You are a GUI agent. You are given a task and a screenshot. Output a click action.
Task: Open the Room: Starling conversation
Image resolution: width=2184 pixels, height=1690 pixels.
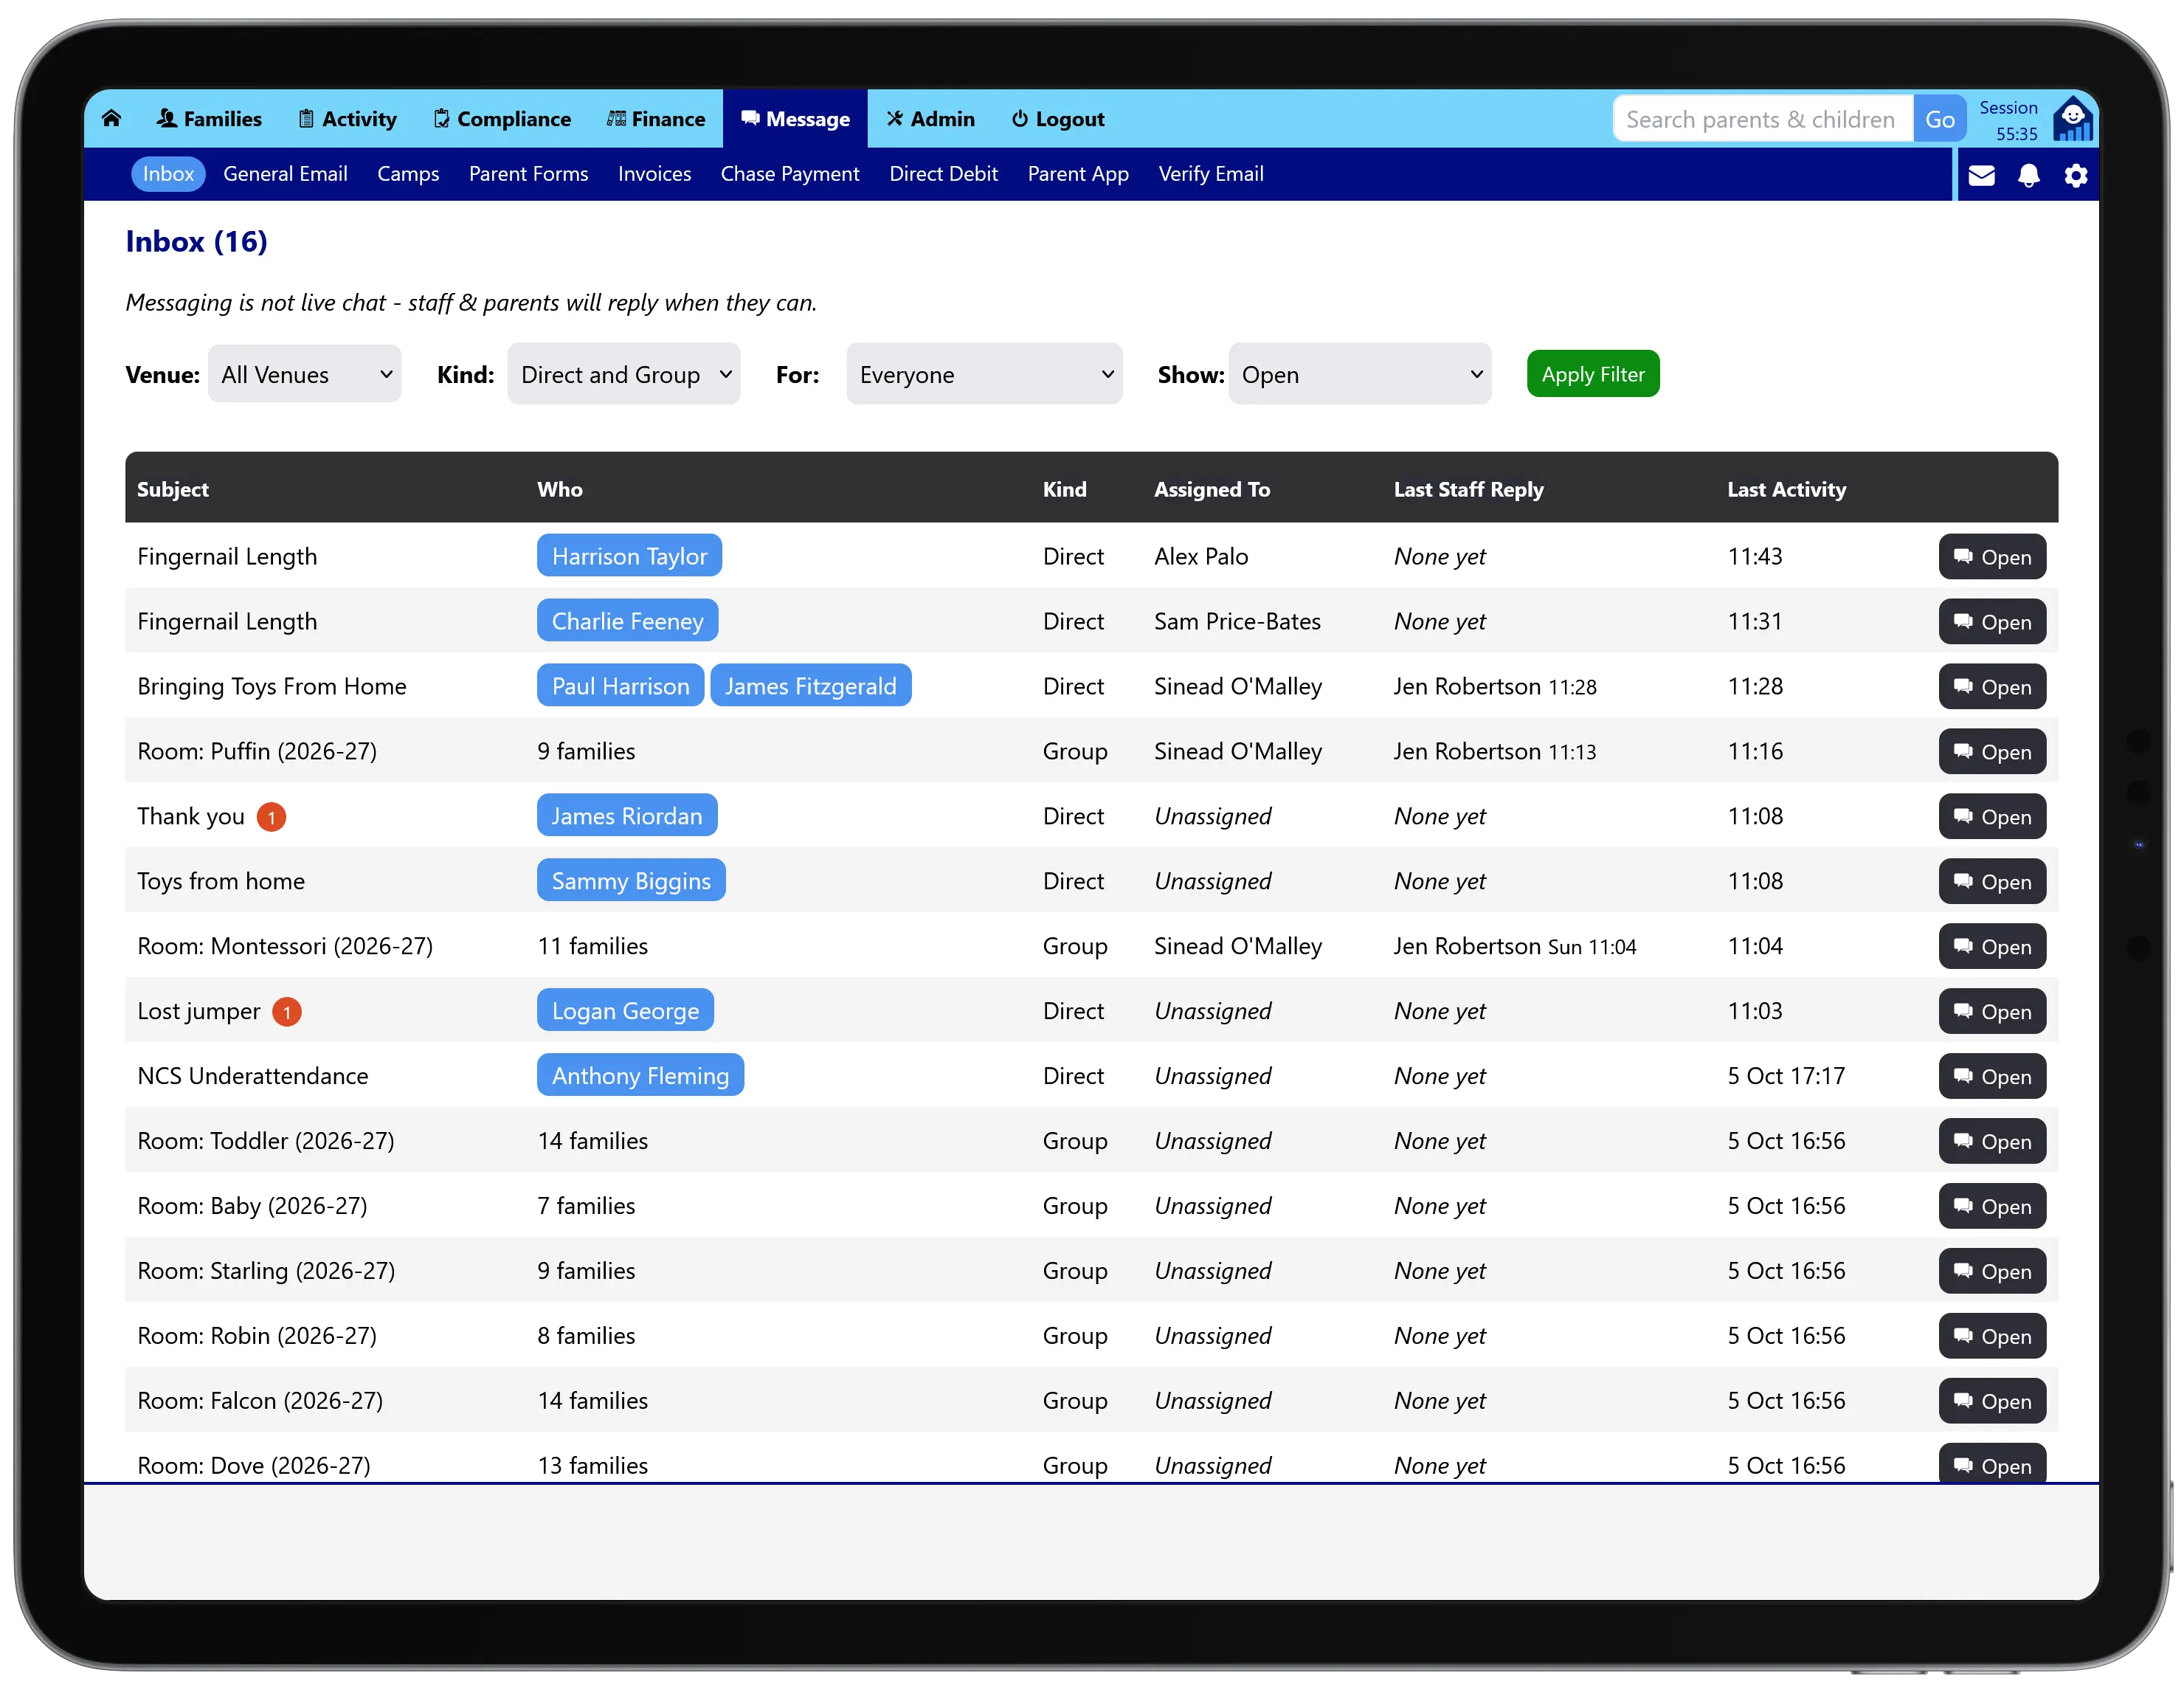pyautogui.click(x=1992, y=1272)
